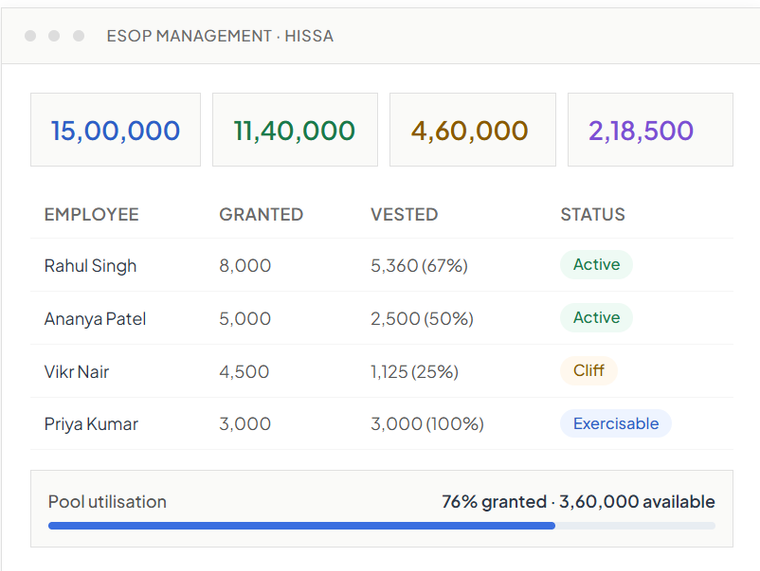Click the Exercisable status badge
The height and width of the screenshot is (571, 760).
coord(616,424)
